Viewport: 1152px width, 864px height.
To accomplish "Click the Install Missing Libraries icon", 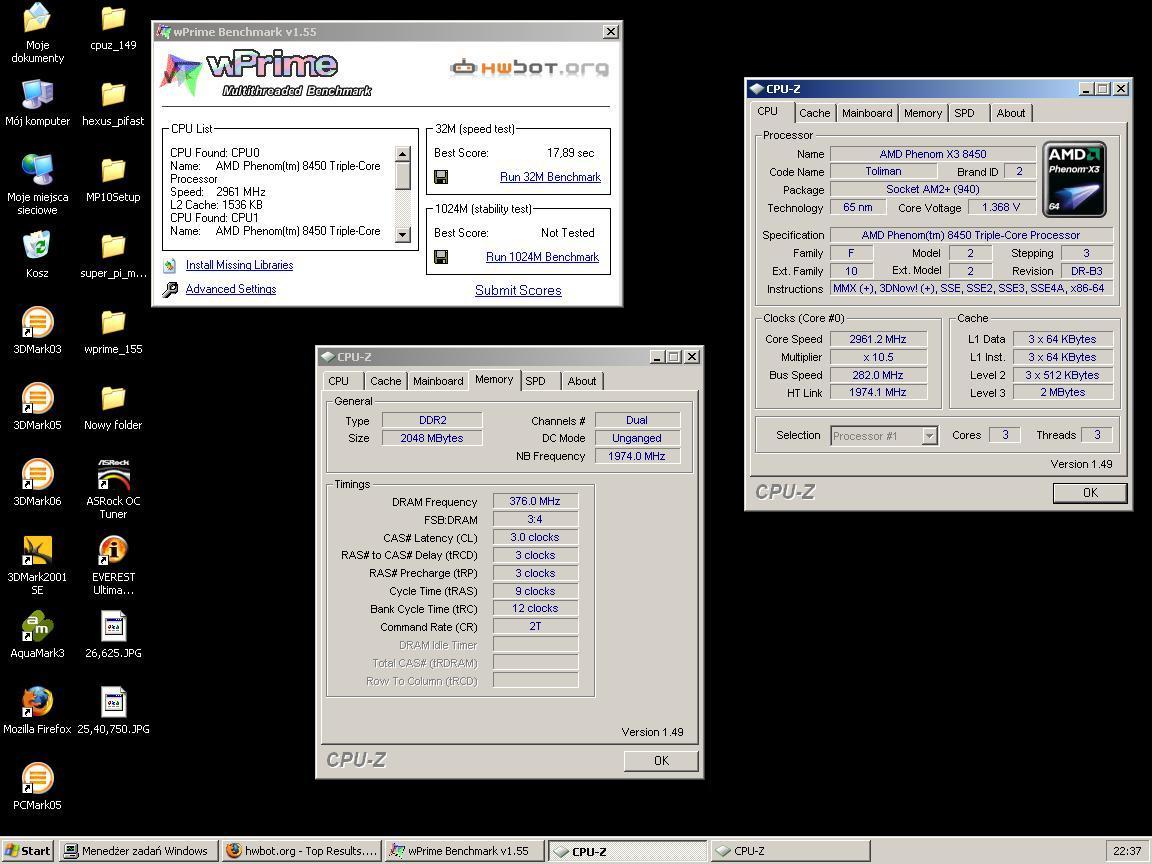I will tap(170, 265).
